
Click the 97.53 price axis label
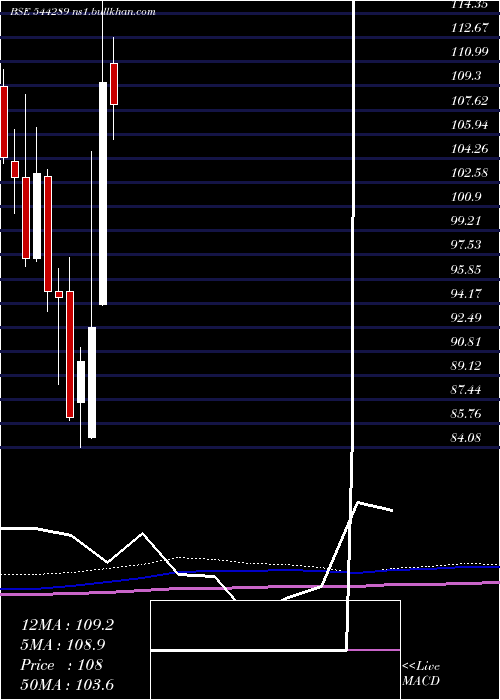click(466, 245)
